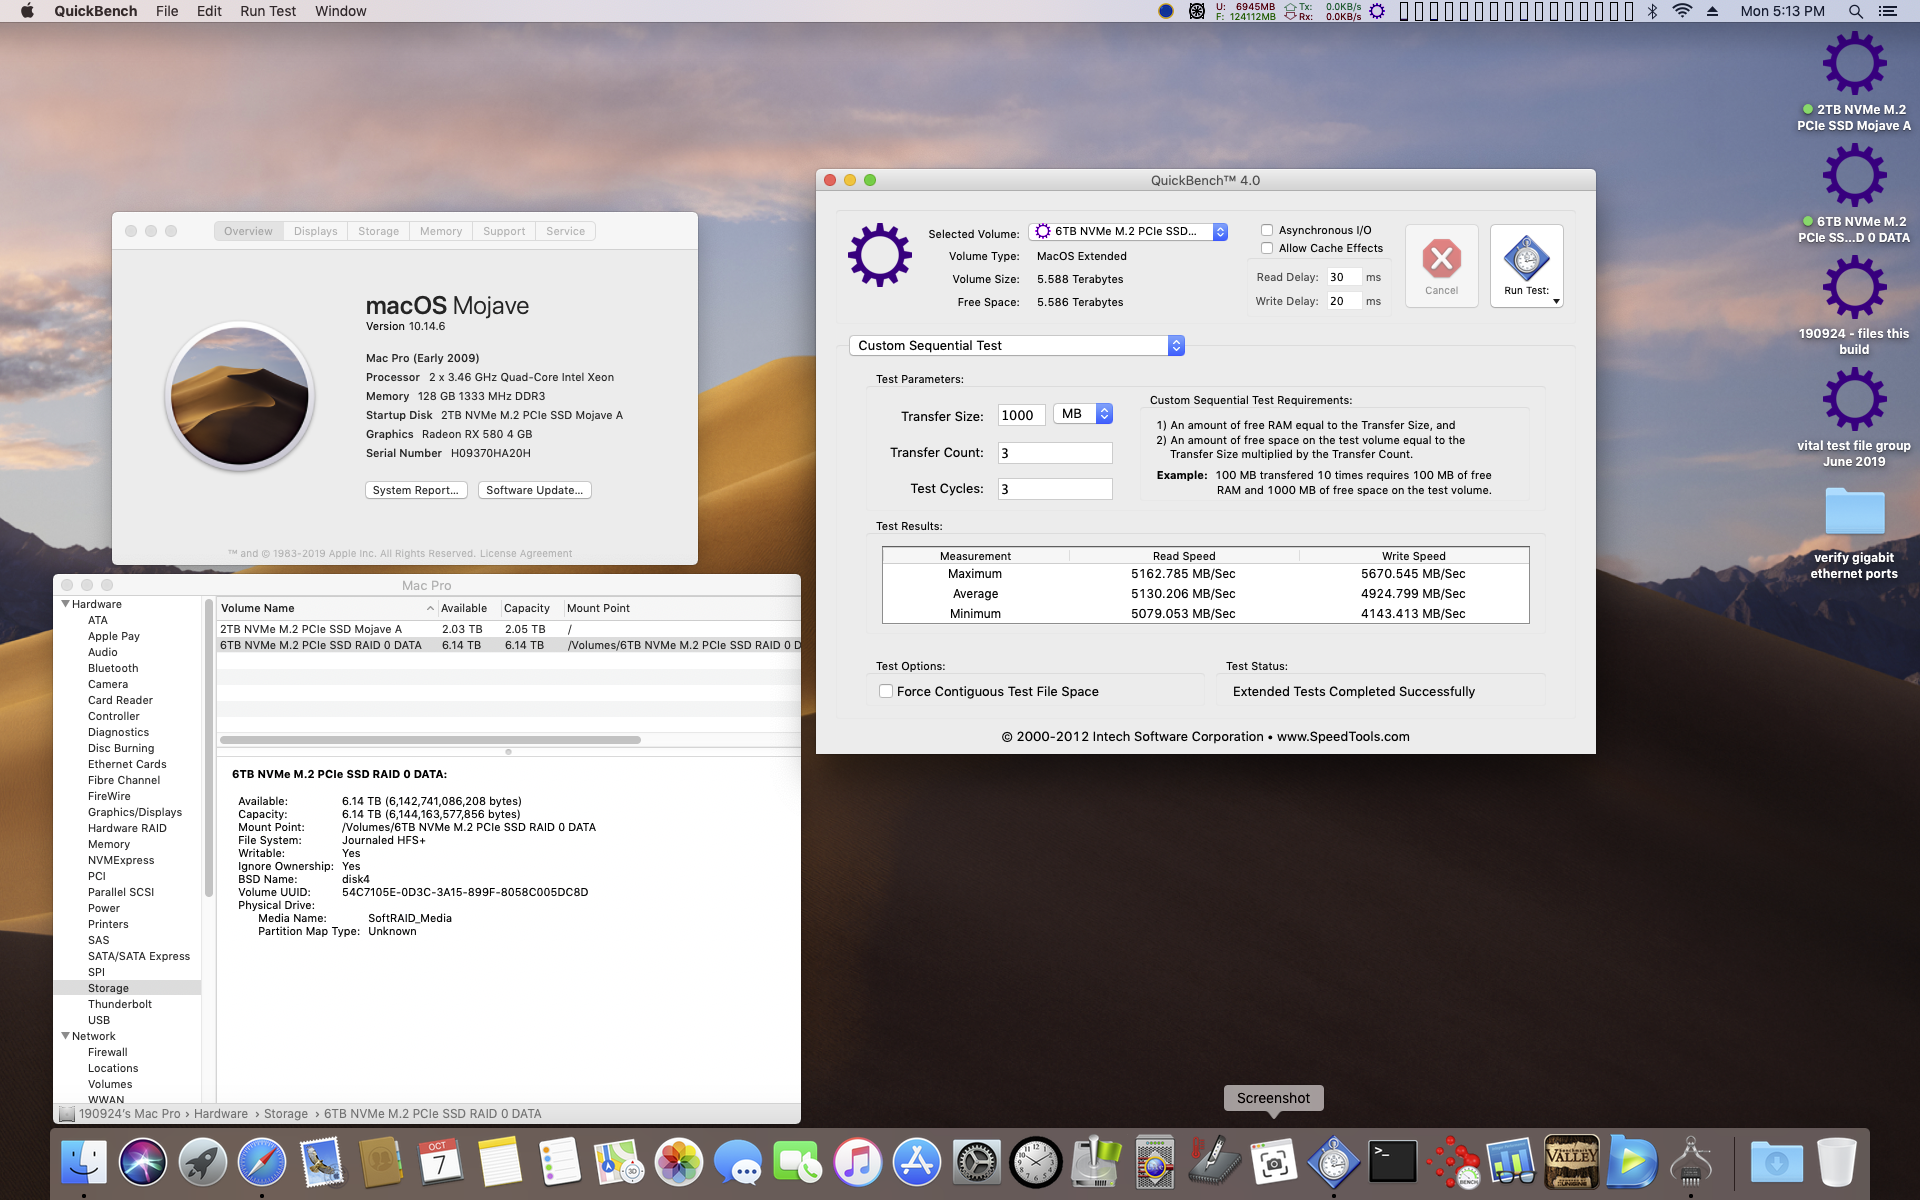1920x1200 pixels.
Task: Check Force Contiguous Test File Space
Action: coord(886,691)
